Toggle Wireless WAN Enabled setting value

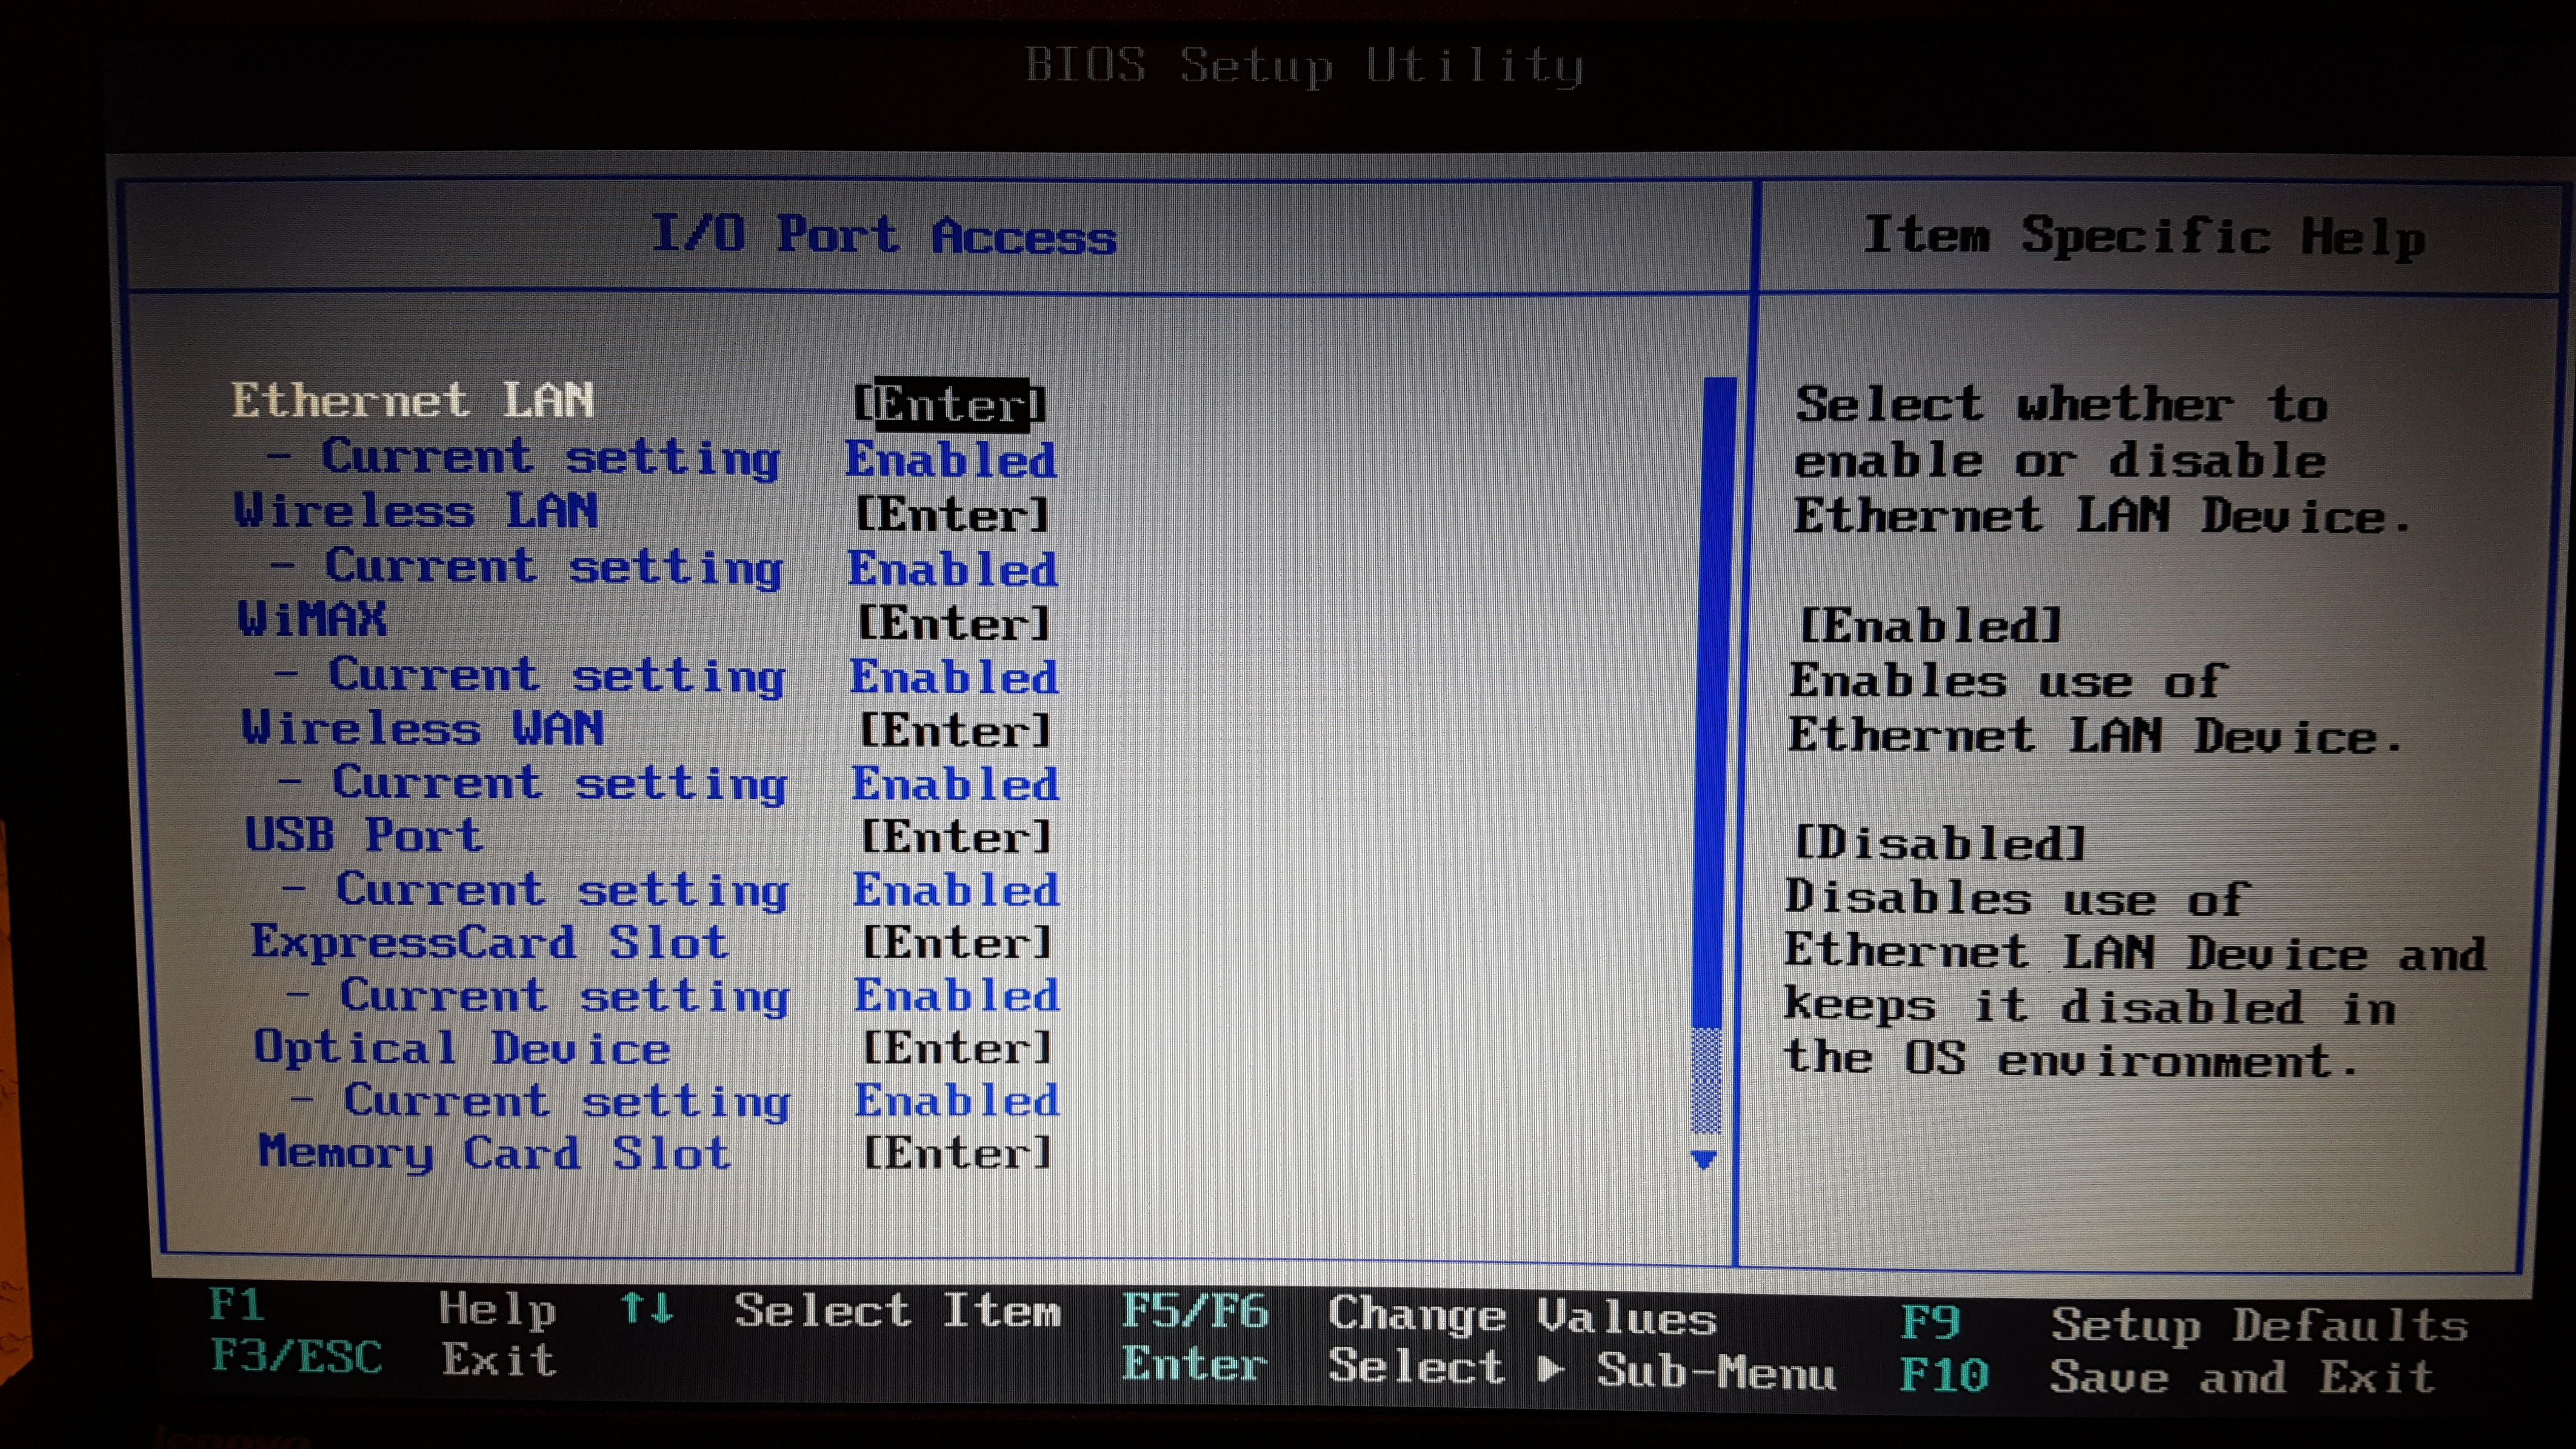955,784
